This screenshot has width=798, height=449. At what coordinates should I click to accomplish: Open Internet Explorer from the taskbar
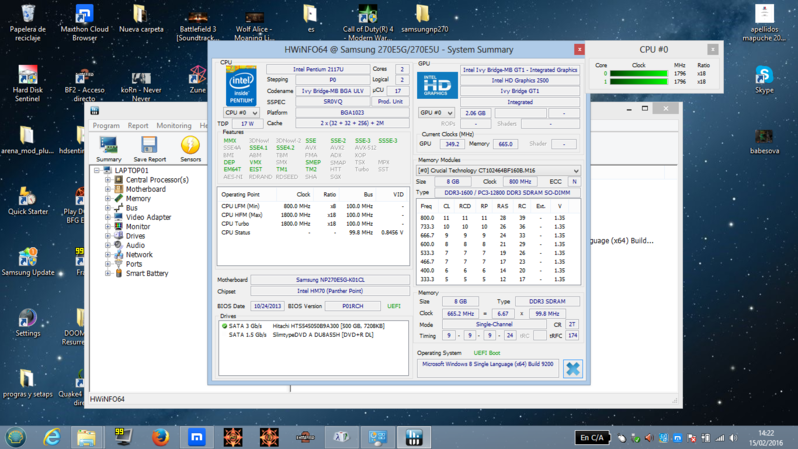point(51,437)
